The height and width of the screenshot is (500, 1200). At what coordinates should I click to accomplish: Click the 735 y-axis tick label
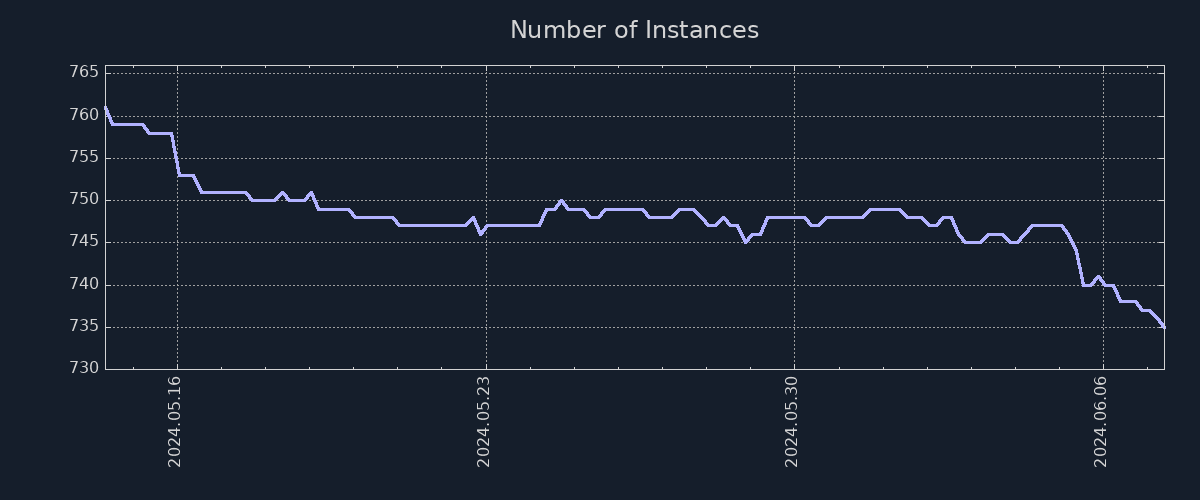pos(84,326)
